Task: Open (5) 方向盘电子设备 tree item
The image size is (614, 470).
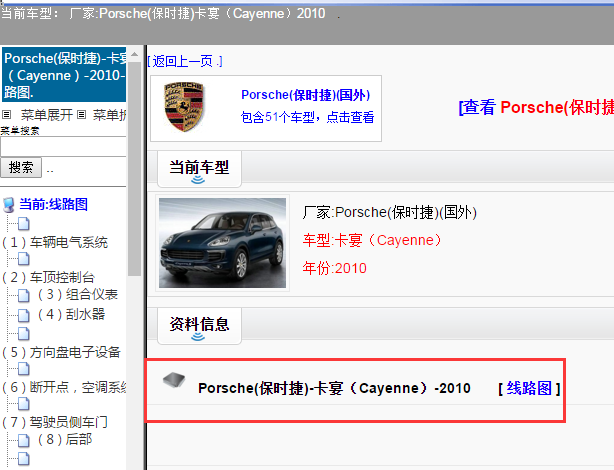Action: click(x=61, y=352)
